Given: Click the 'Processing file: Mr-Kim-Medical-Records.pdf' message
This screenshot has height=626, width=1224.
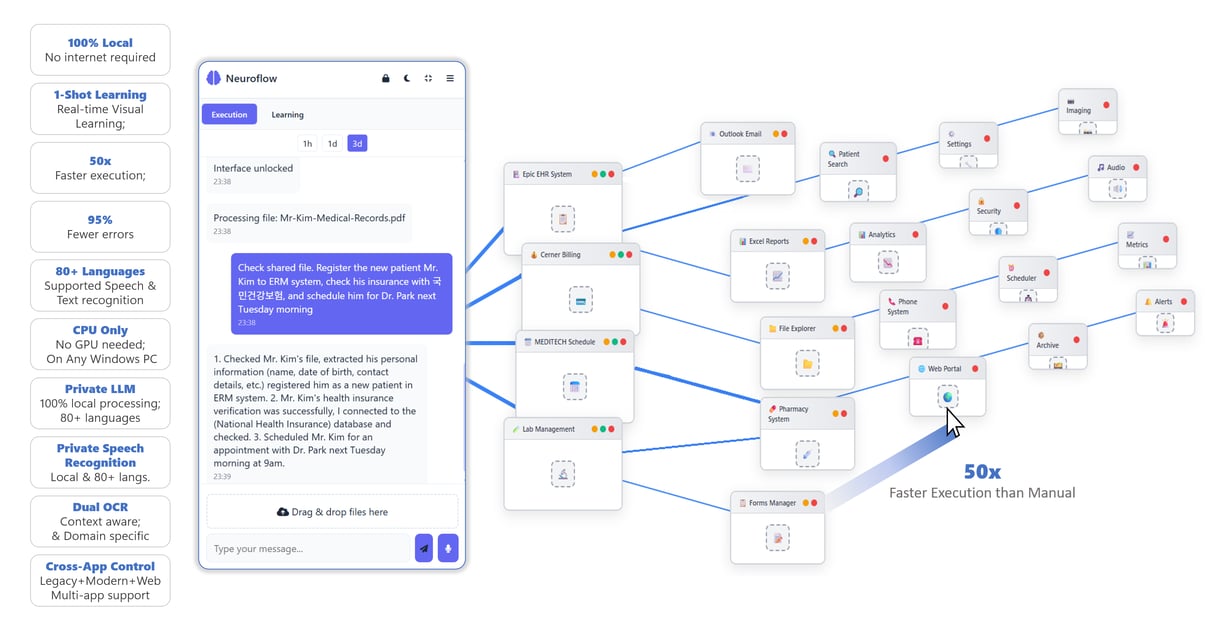Looking at the screenshot, I should tap(310, 223).
